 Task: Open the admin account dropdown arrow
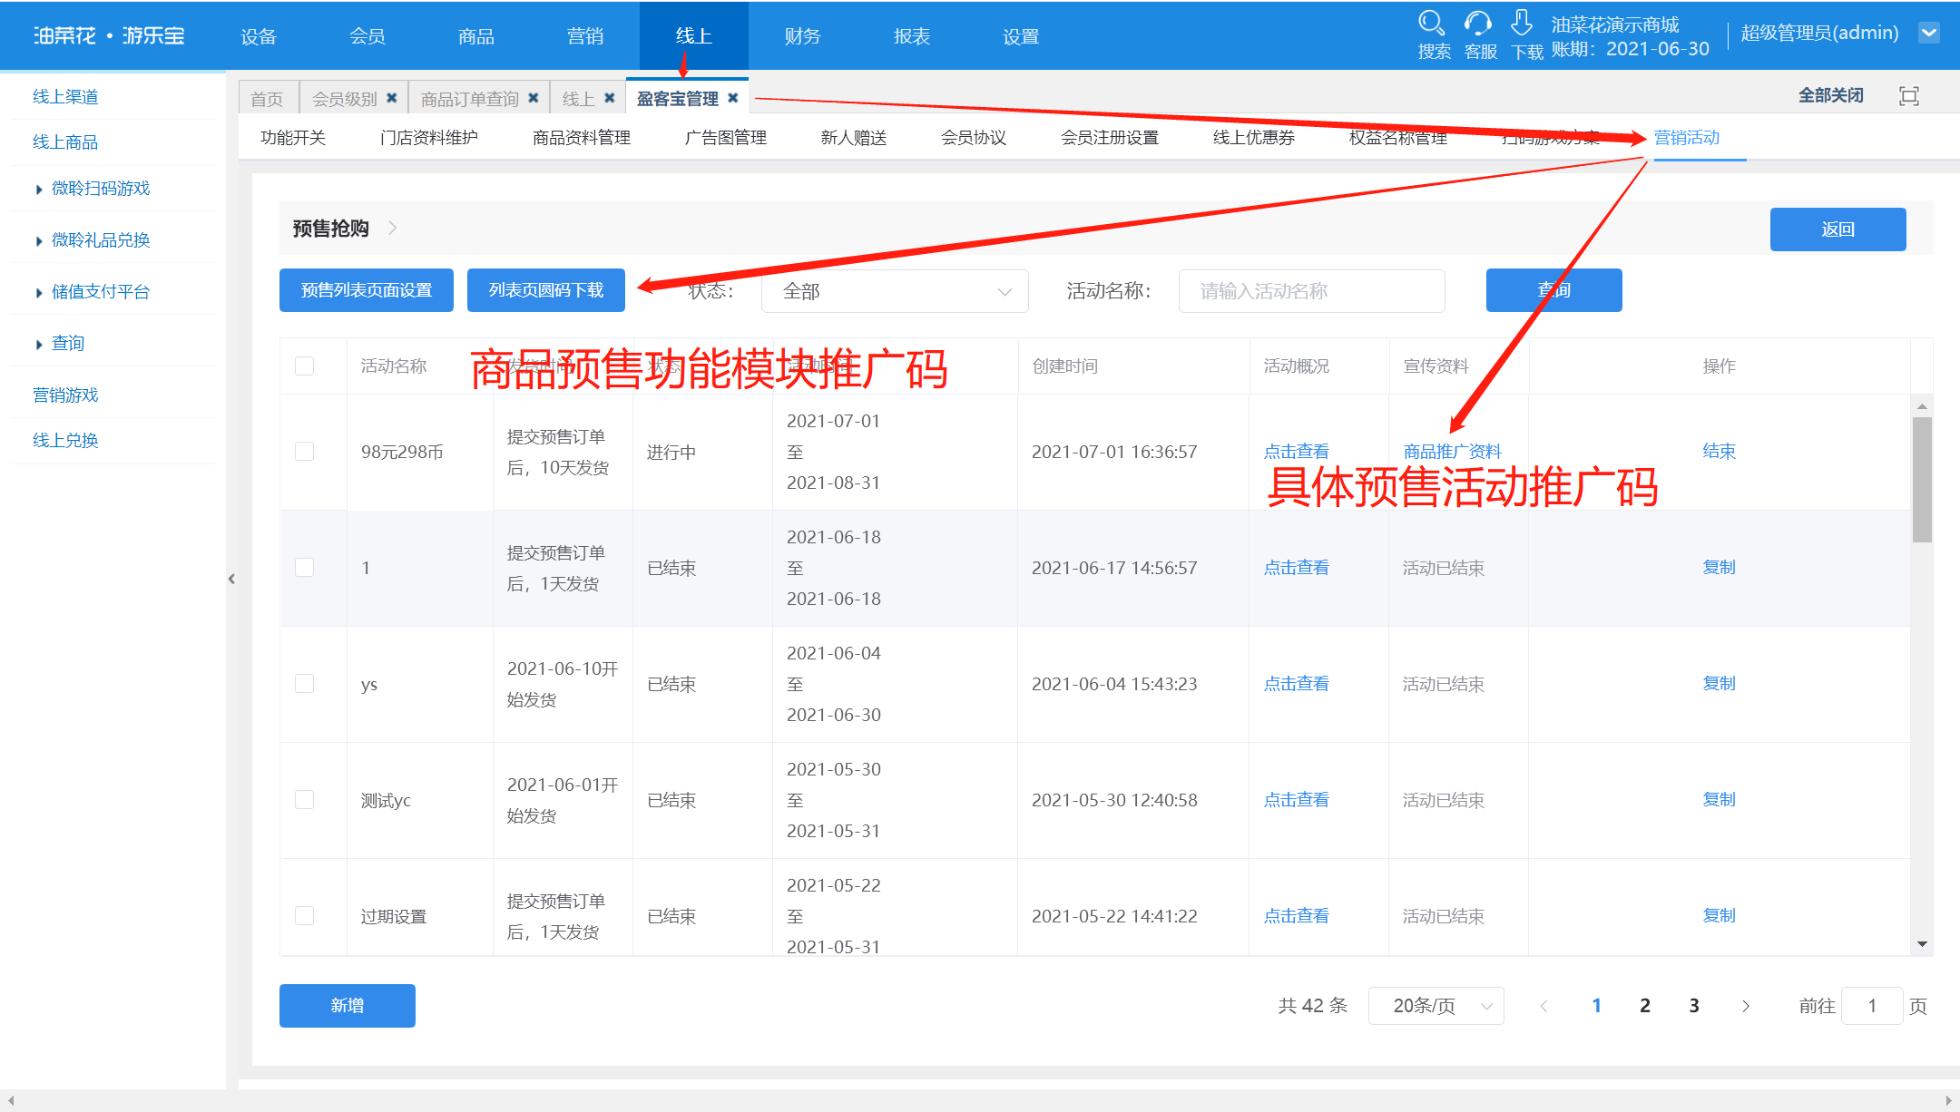(x=1929, y=33)
